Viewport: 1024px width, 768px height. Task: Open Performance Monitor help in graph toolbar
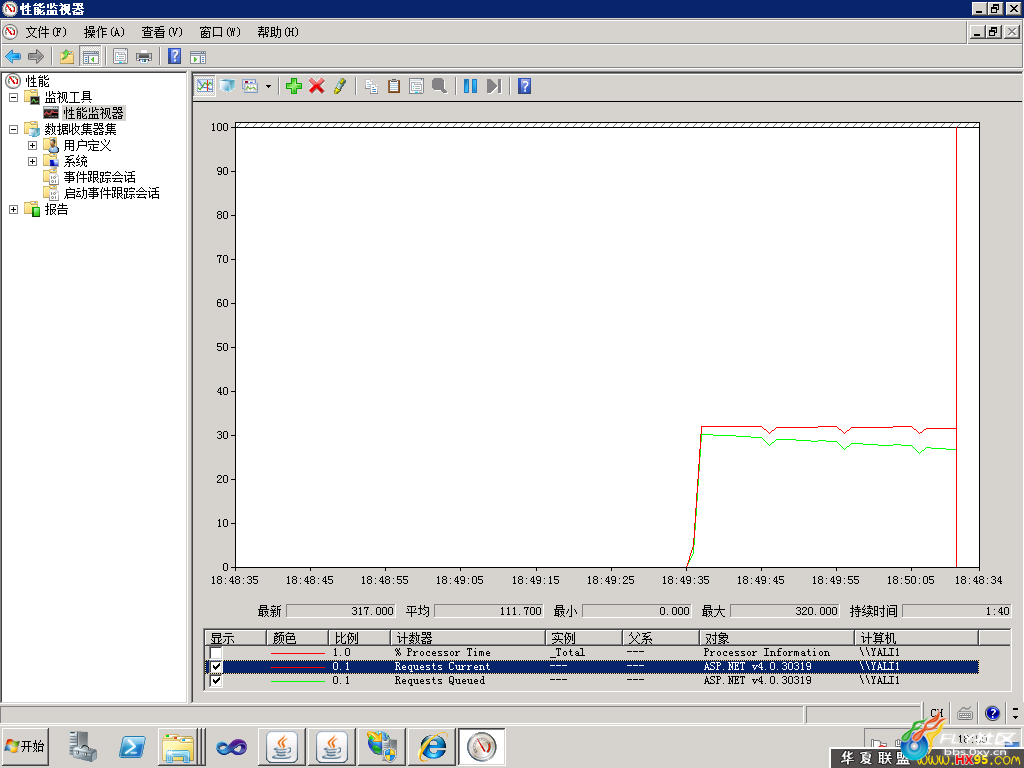click(x=524, y=86)
